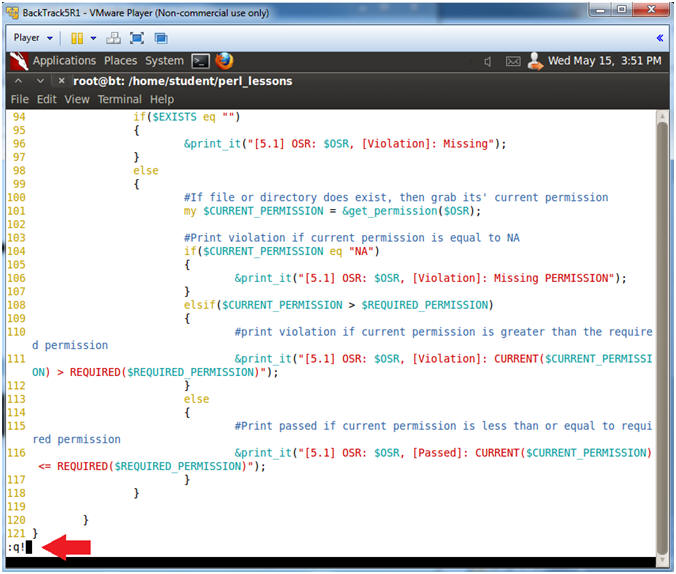Click the Unity mode icon

[x=161, y=38]
